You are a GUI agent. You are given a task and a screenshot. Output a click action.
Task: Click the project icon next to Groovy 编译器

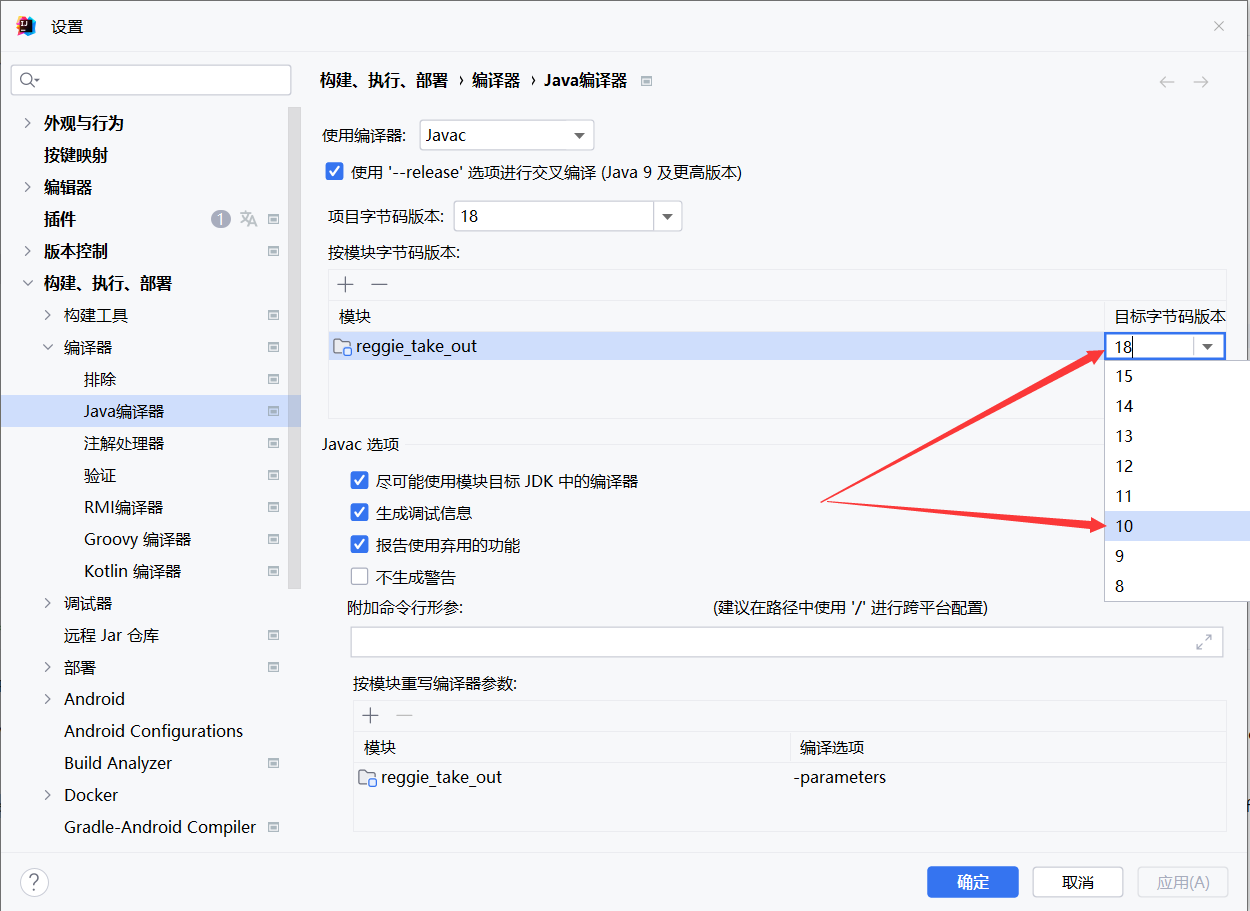273,539
